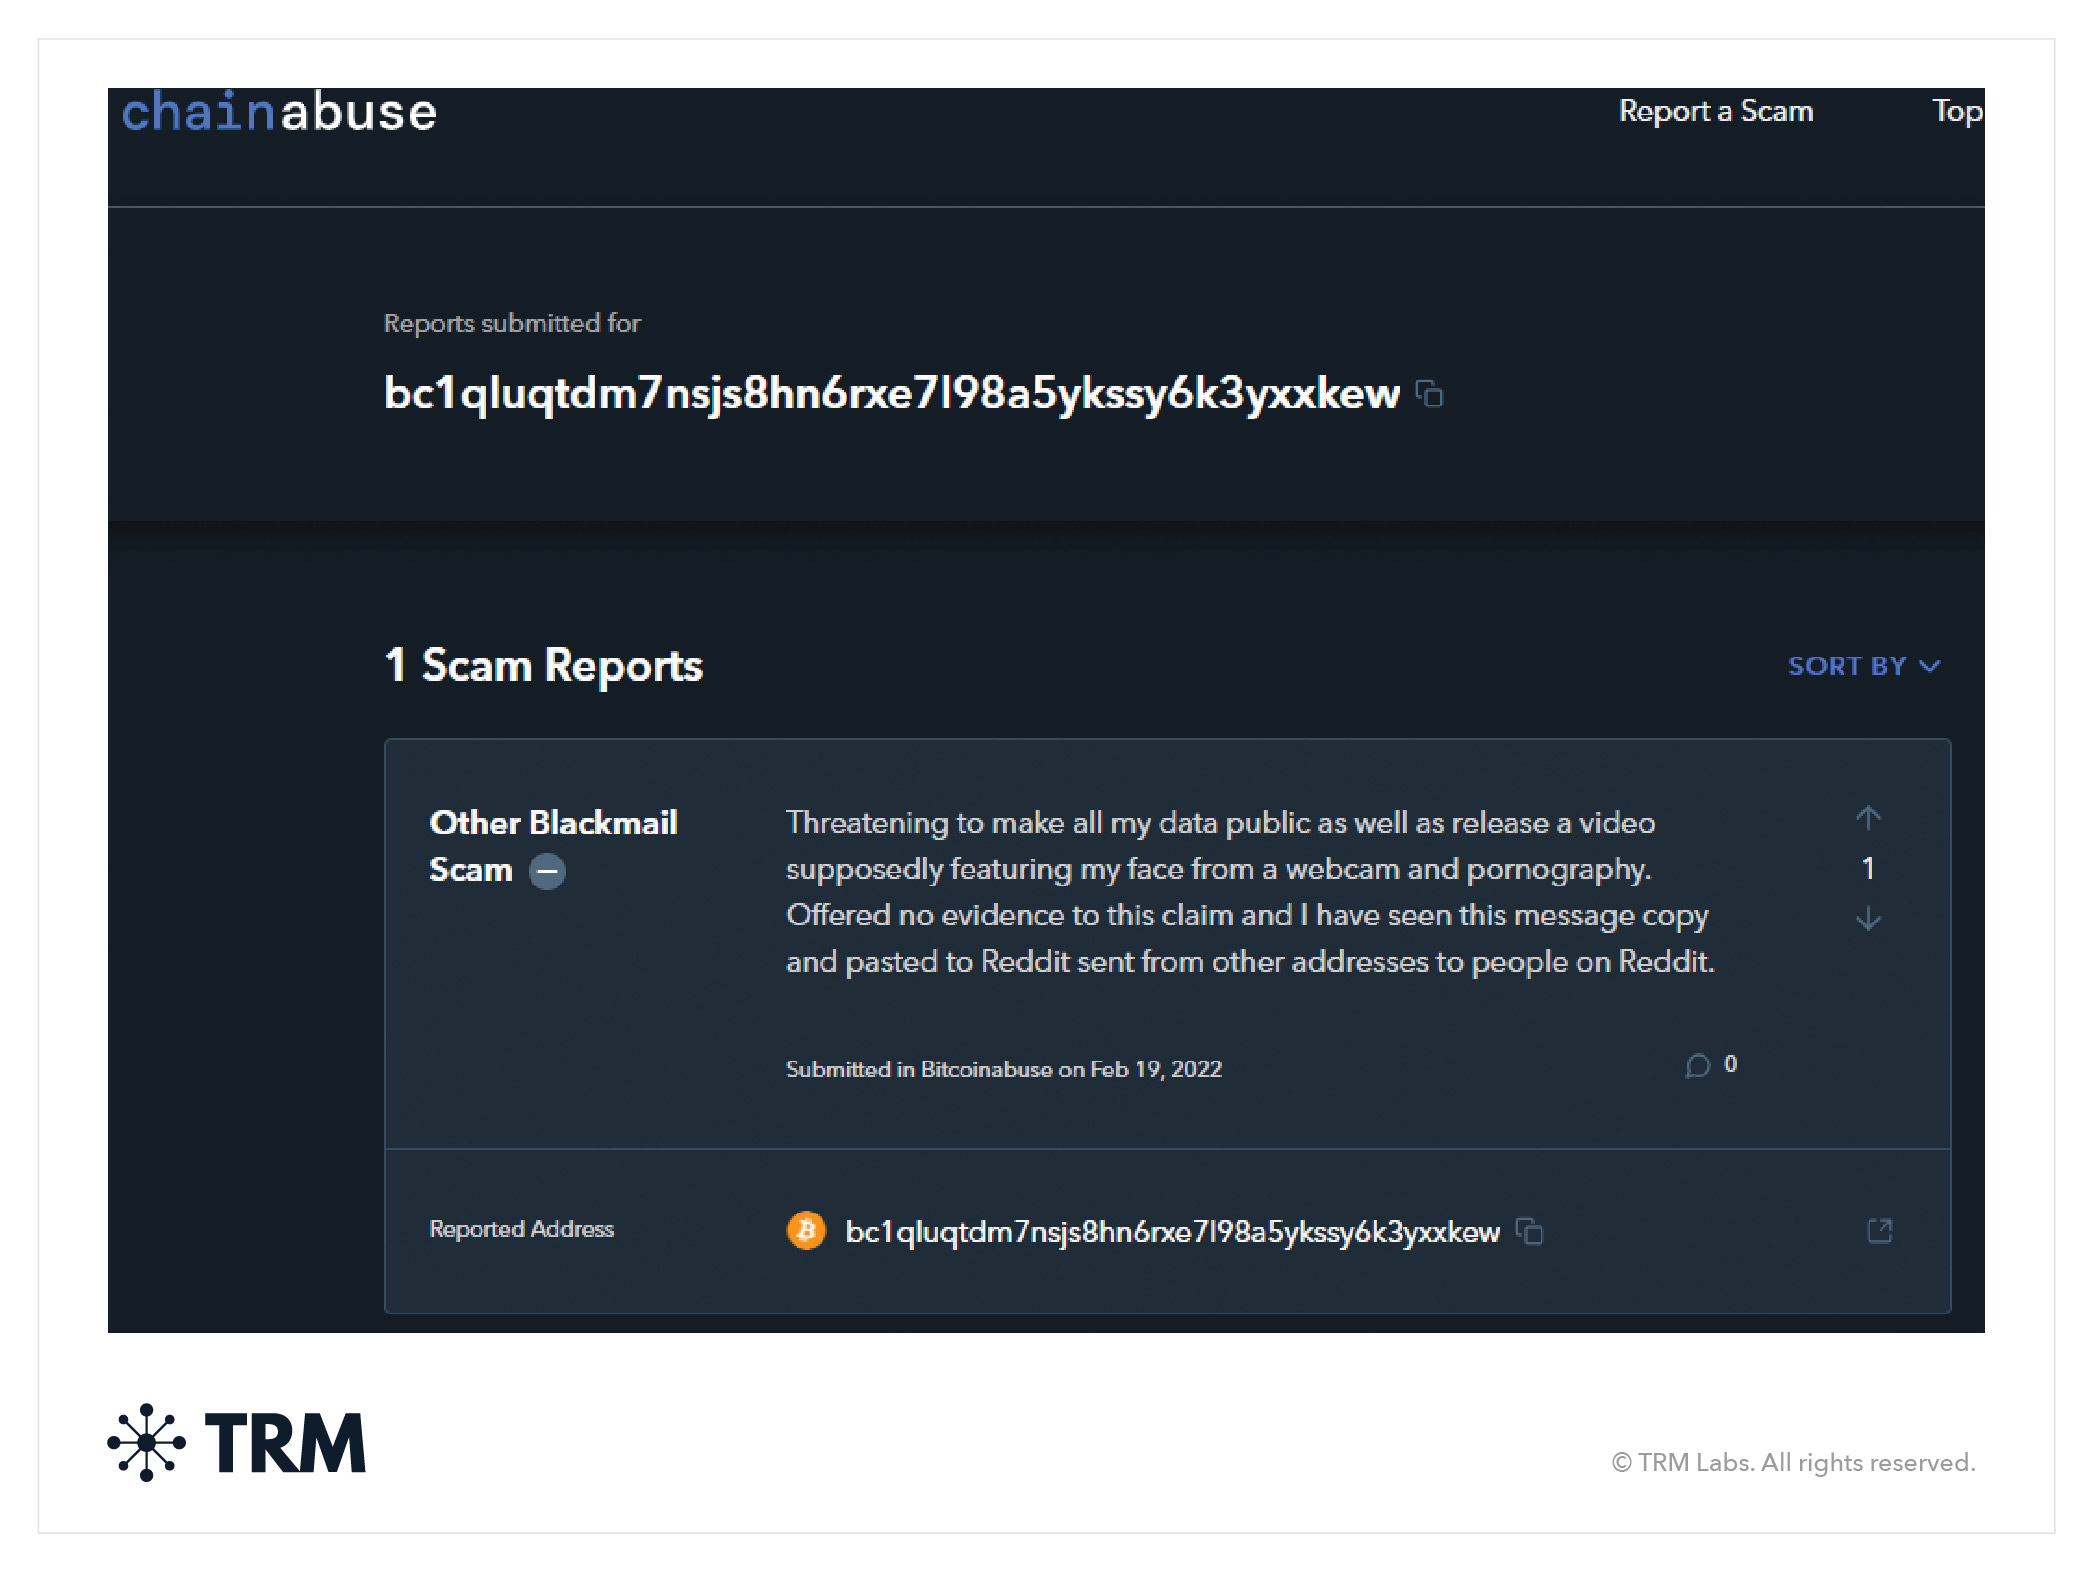Open the Top menu item
Viewport: 2094px width, 1572px height.
(x=1957, y=111)
